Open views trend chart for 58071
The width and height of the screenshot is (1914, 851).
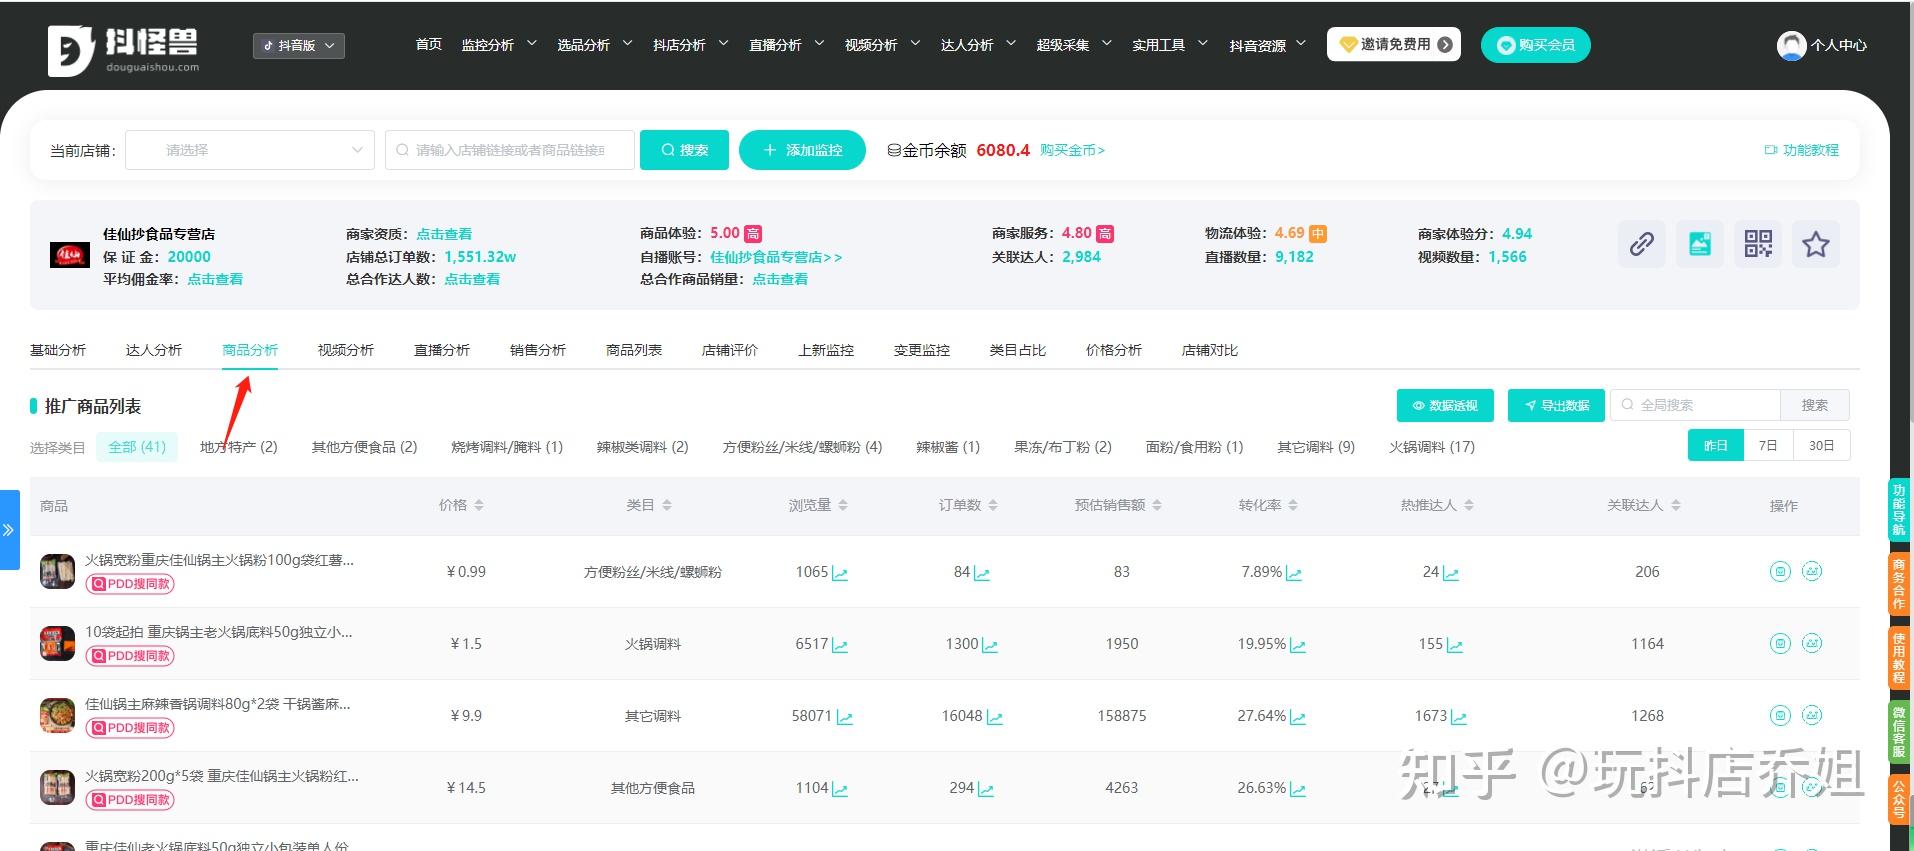tap(845, 717)
